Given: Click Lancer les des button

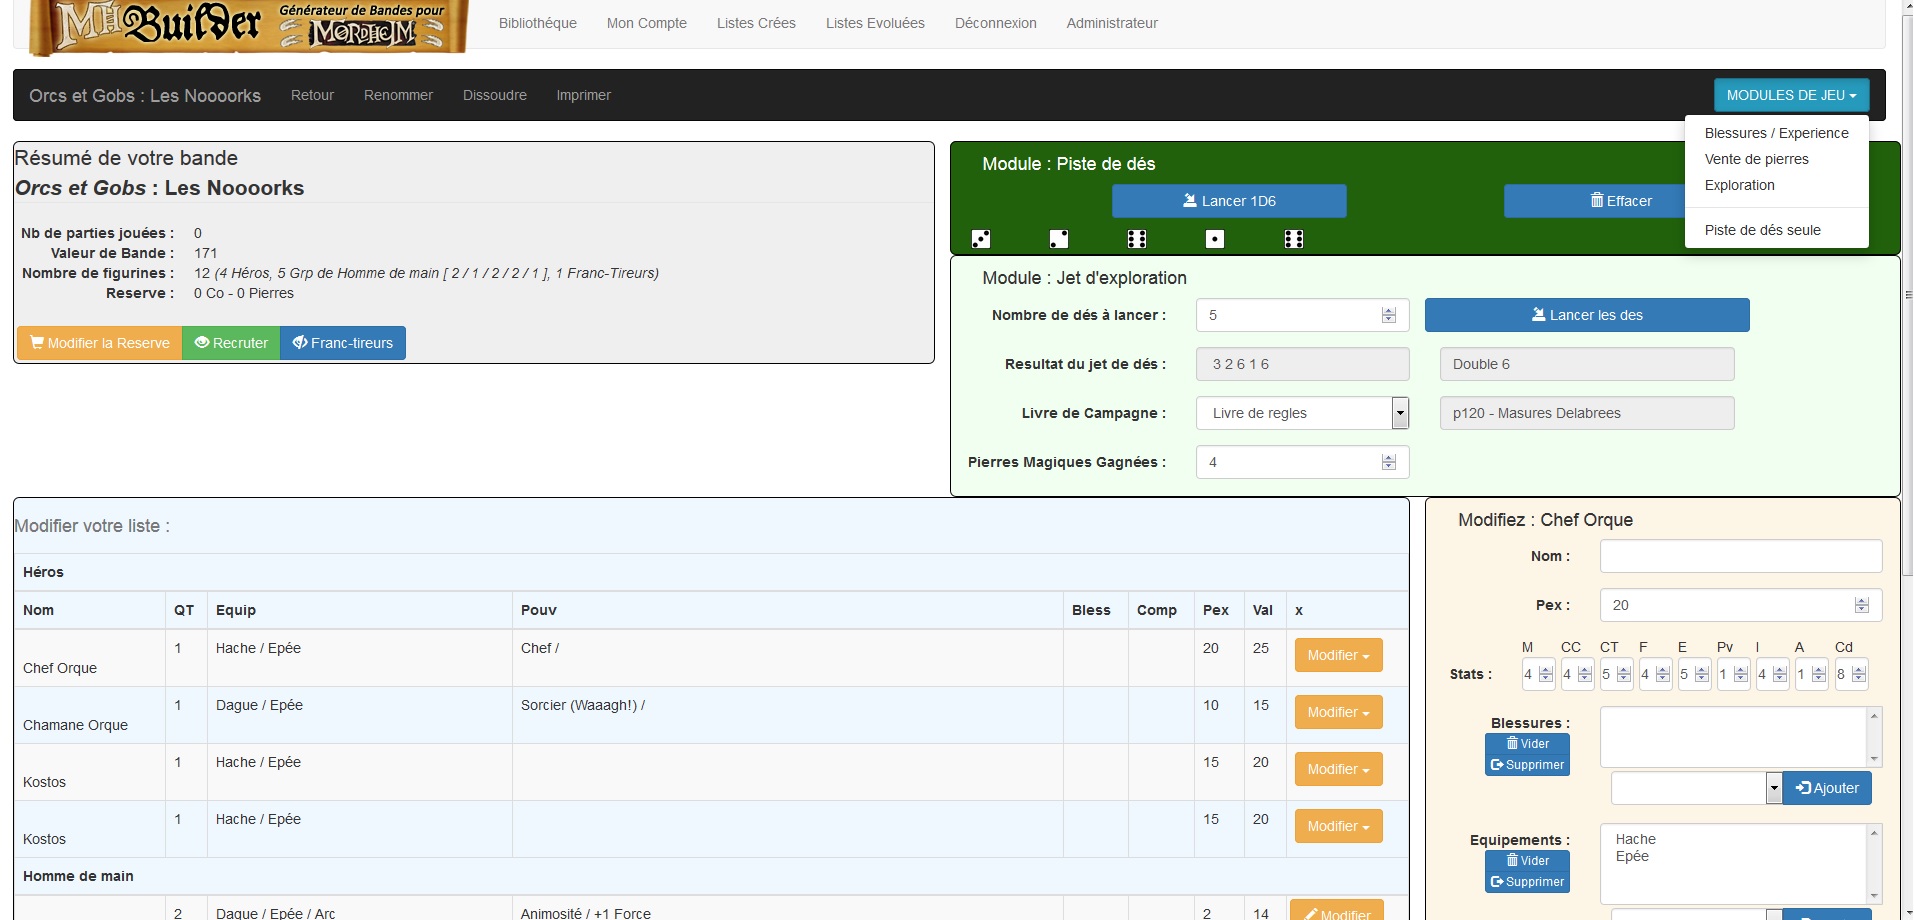Looking at the screenshot, I should pyautogui.click(x=1587, y=315).
